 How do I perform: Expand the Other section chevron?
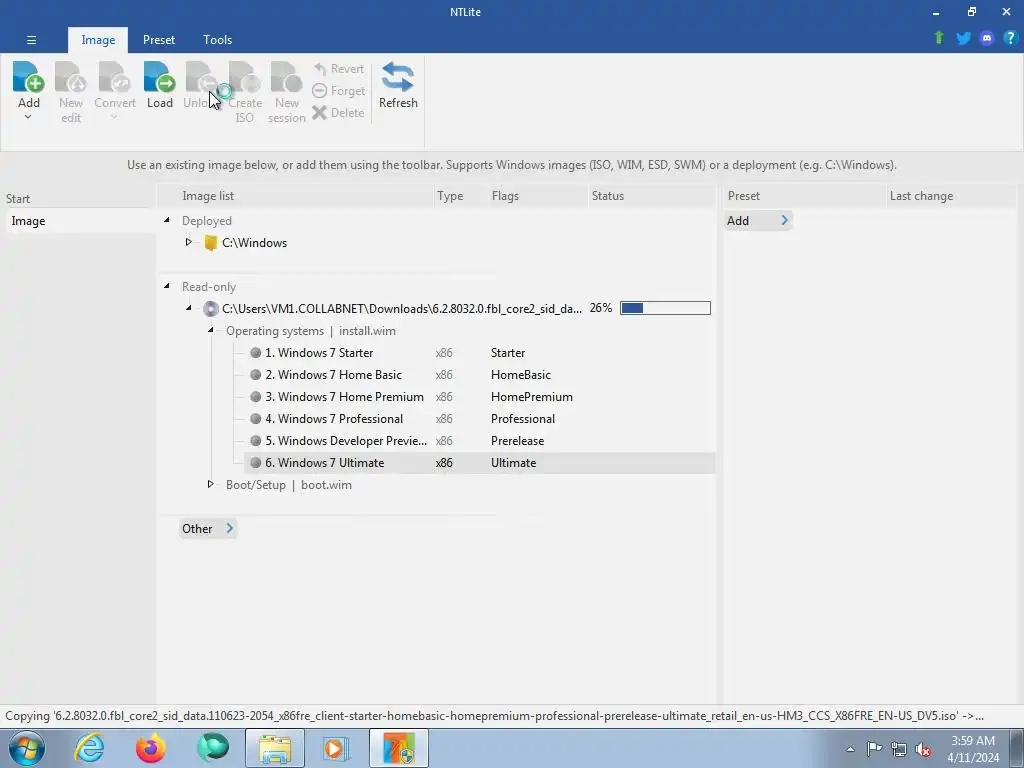(229, 528)
